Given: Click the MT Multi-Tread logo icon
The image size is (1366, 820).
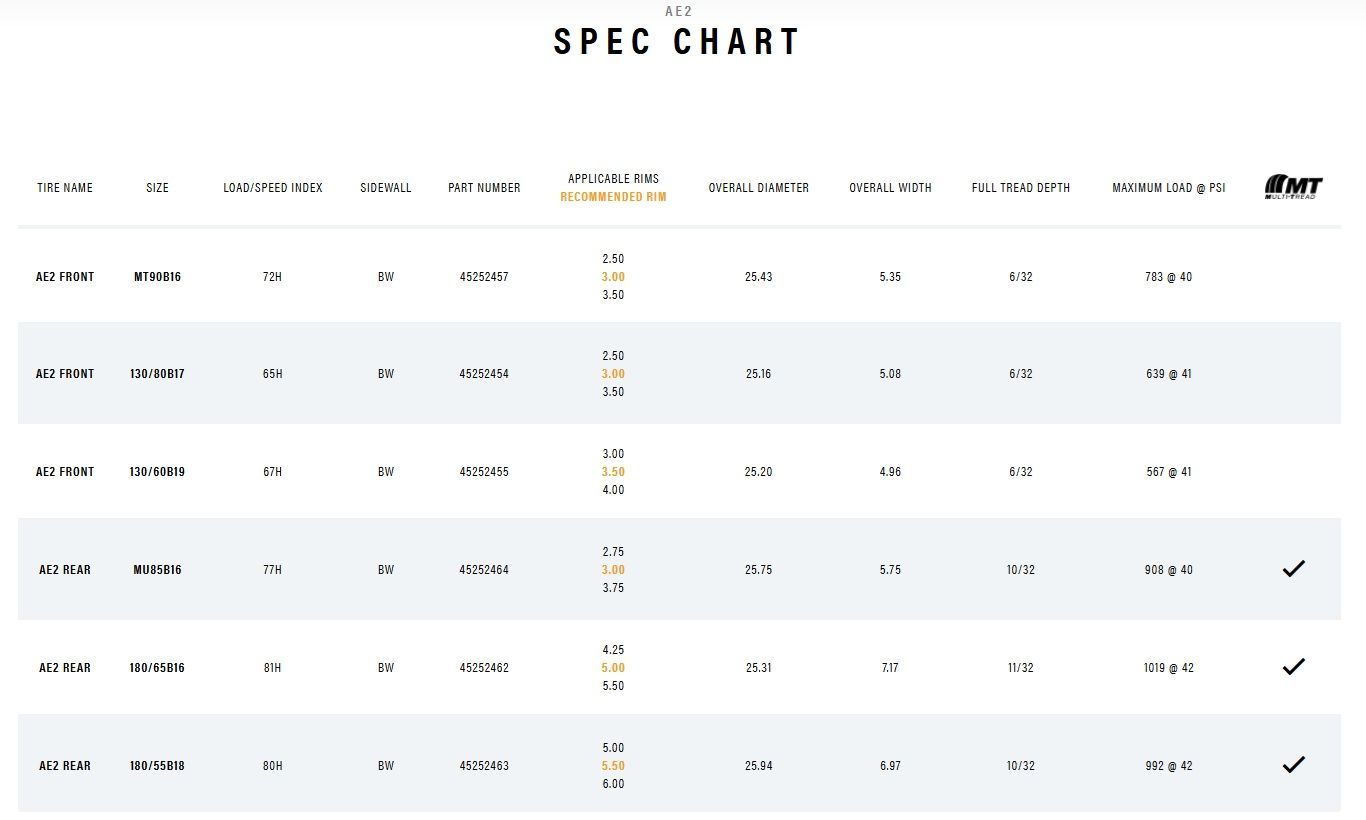Looking at the screenshot, I should point(1293,187).
